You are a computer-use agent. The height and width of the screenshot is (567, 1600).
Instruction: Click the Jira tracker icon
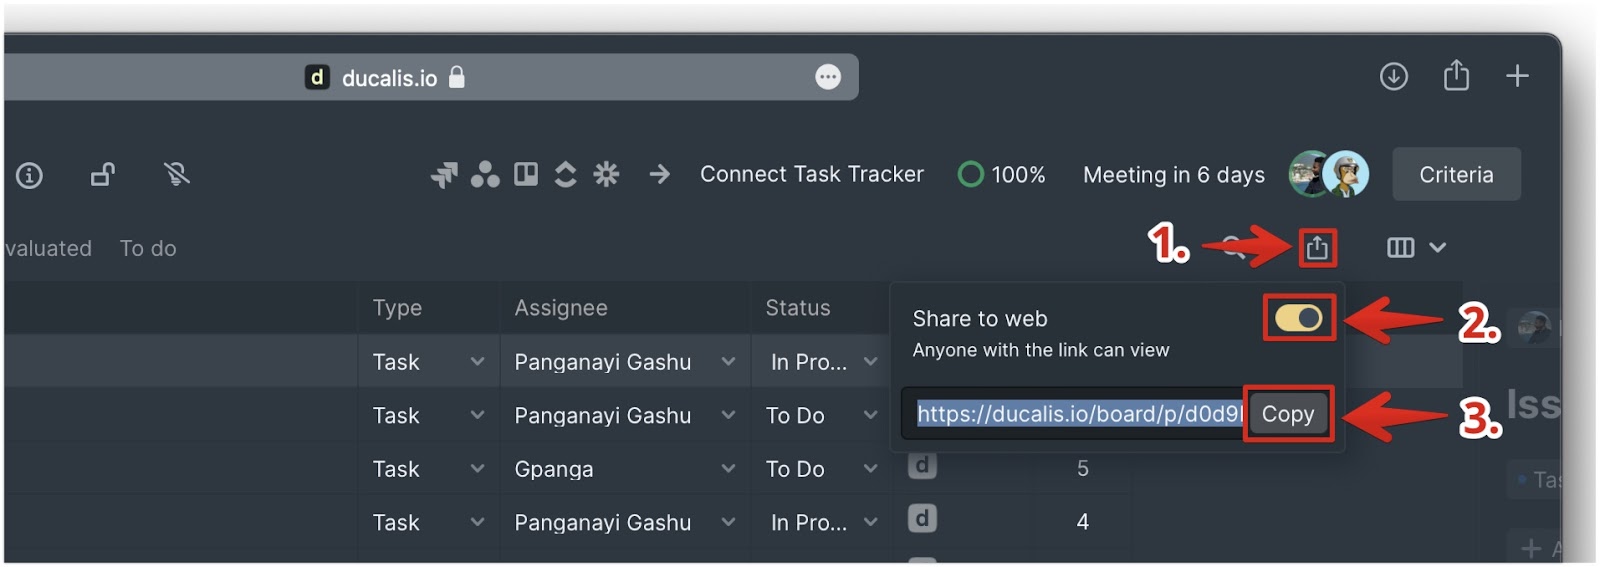(444, 175)
